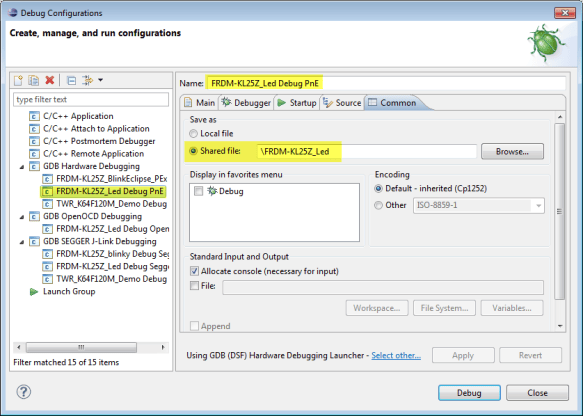This screenshot has width=583, height=416.
Task: Switch to the Debugger tab
Action: click(x=246, y=103)
